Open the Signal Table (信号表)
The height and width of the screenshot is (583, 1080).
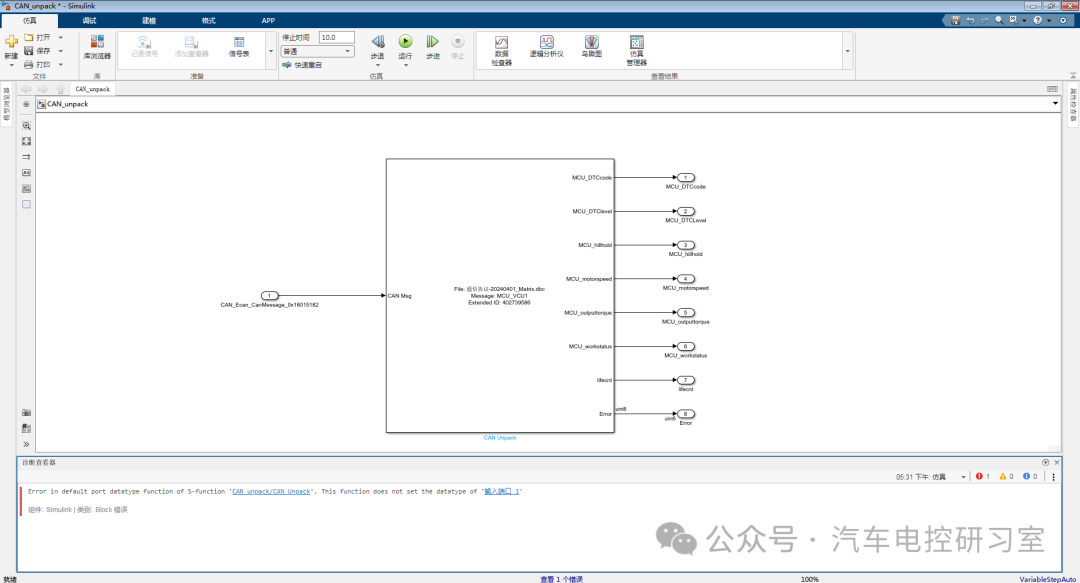click(239, 46)
